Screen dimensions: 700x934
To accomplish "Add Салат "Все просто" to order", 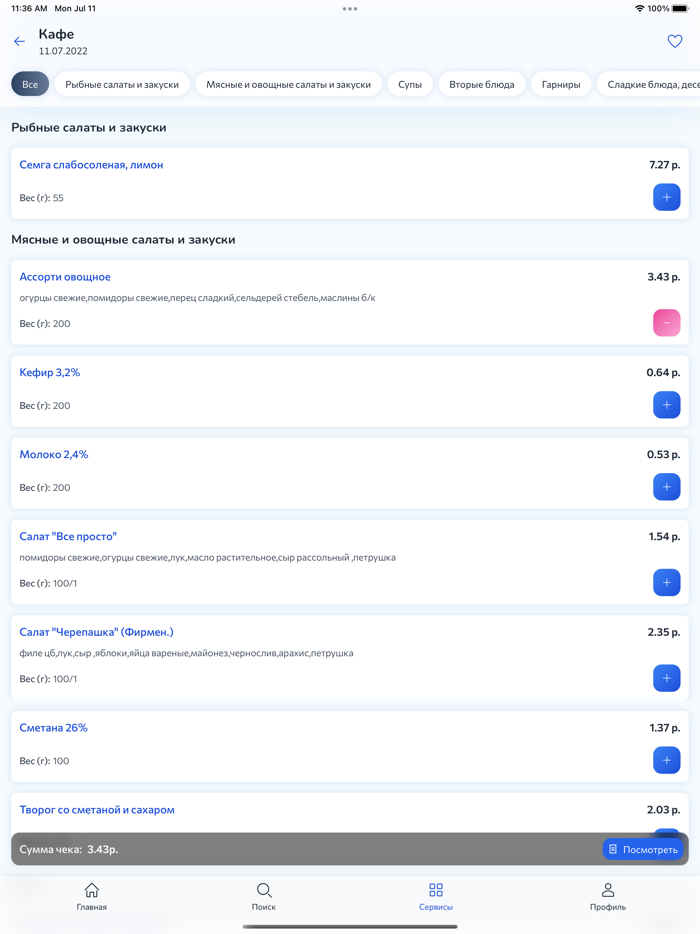I will (666, 583).
